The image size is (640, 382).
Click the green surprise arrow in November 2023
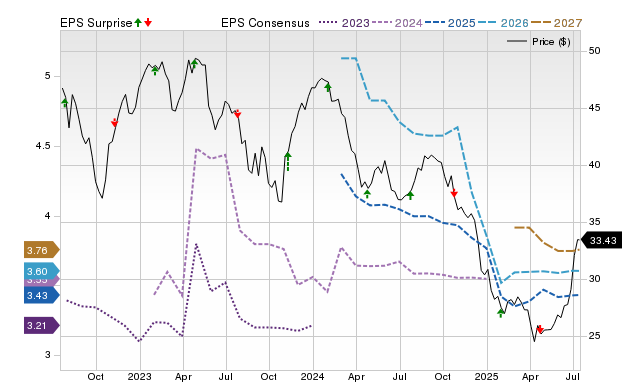(x=288, y=161)
